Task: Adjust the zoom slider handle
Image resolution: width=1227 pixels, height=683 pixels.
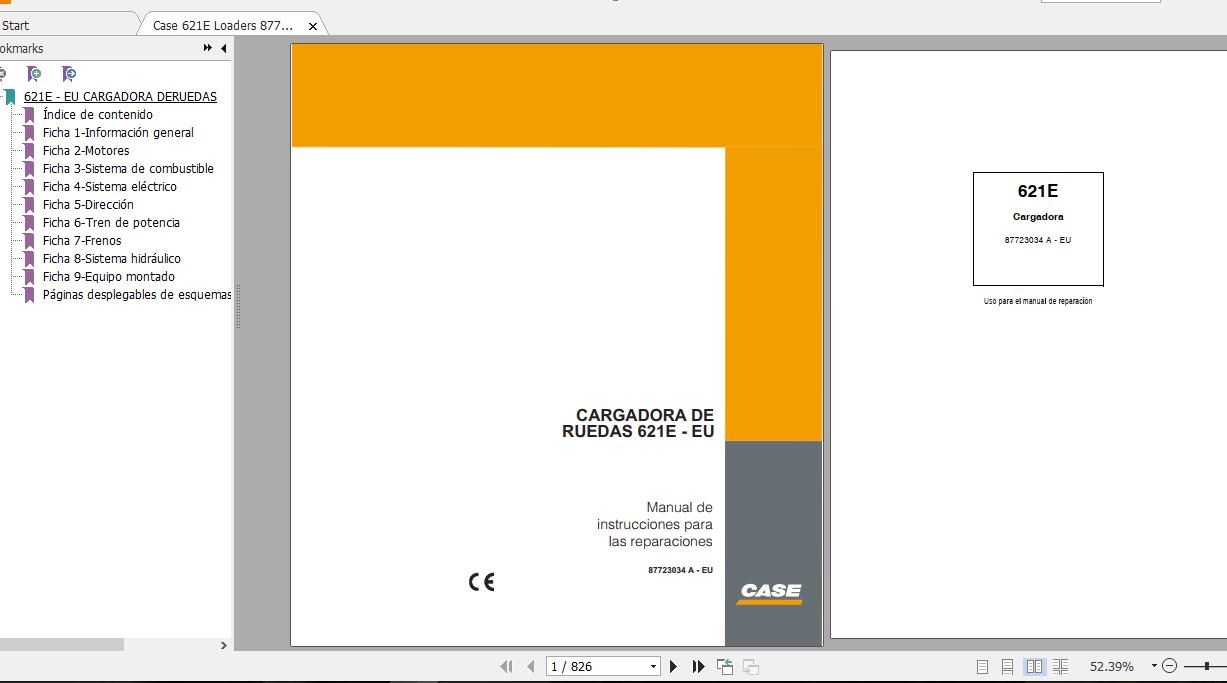Action: [1208, 666]
